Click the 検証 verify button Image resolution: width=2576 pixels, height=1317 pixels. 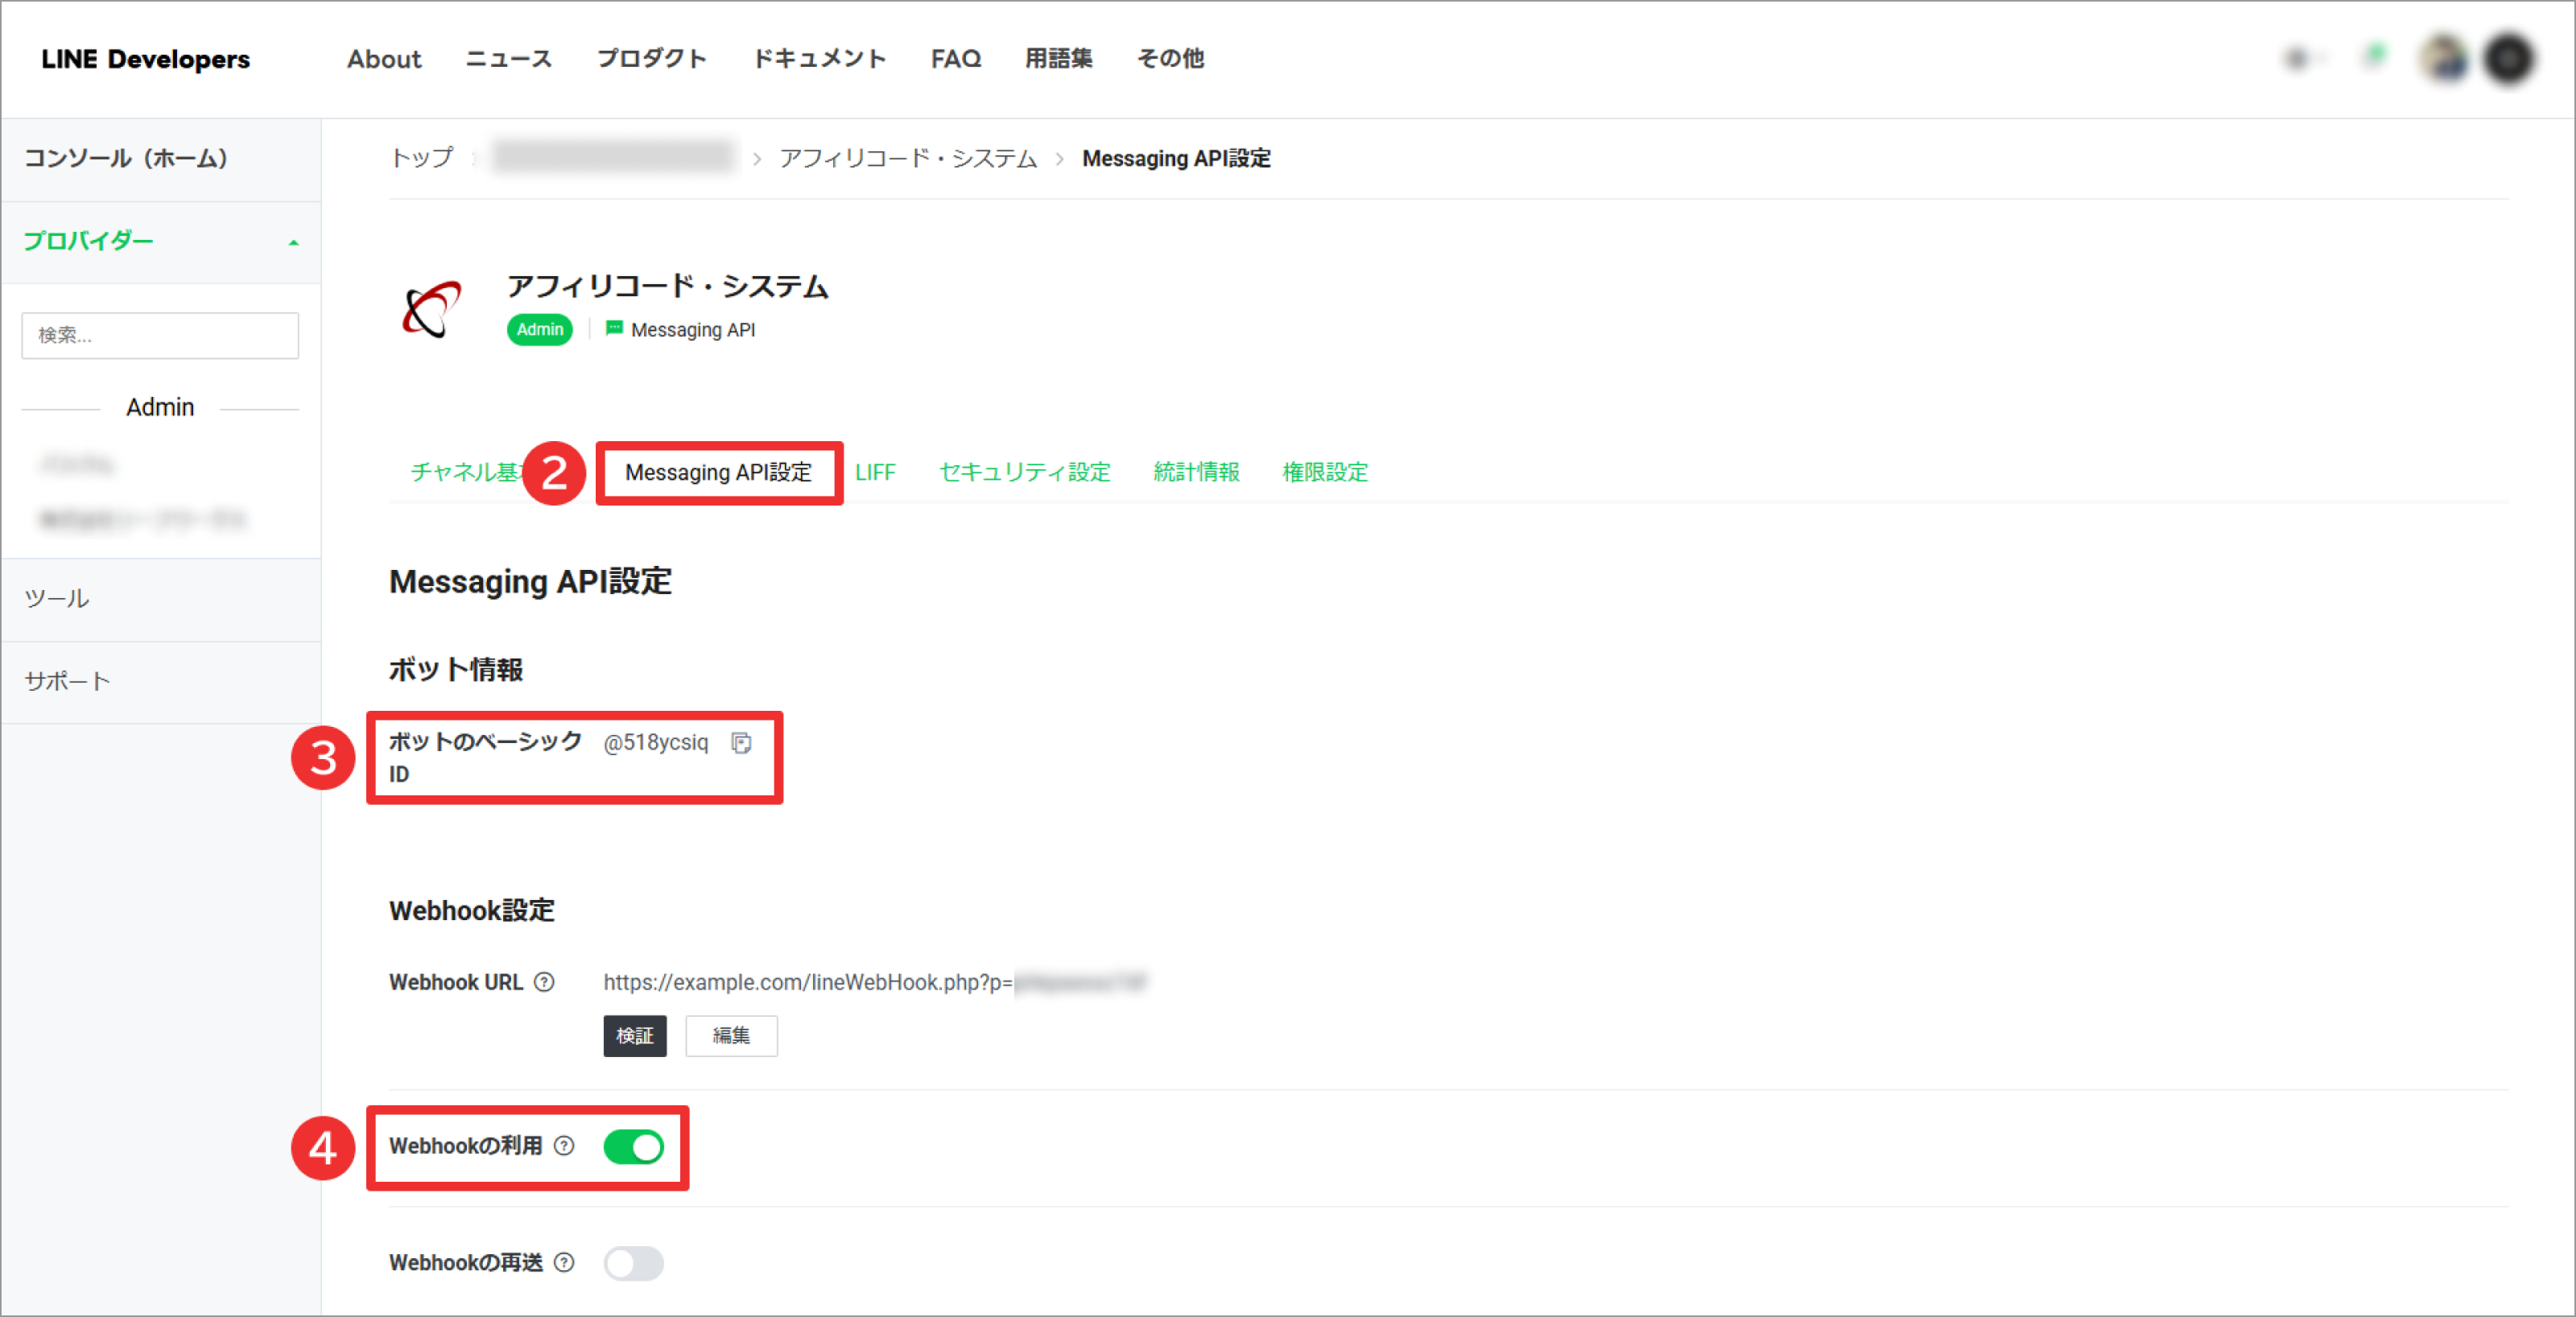tap(635, 1036)
